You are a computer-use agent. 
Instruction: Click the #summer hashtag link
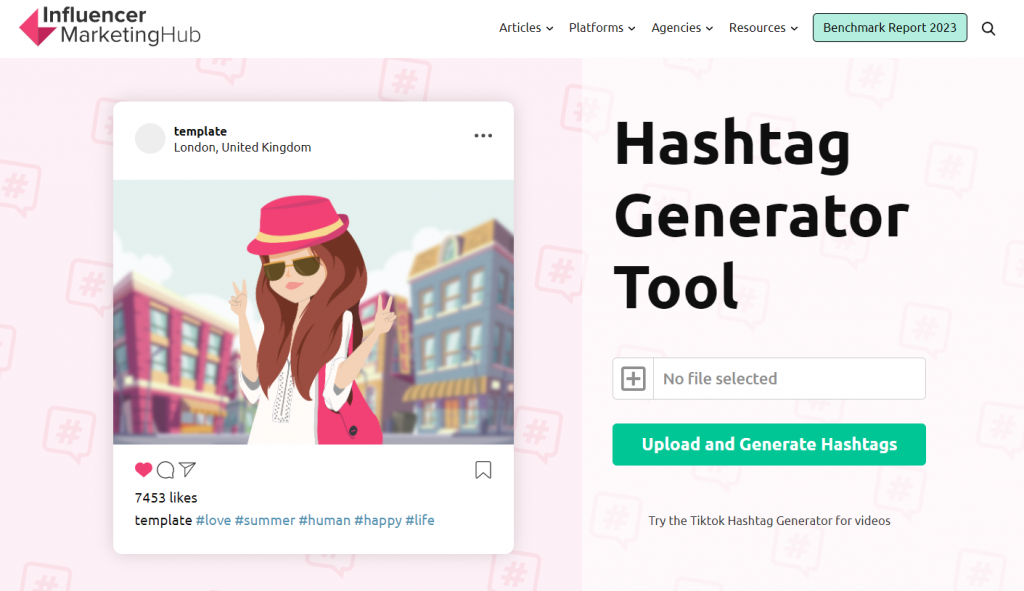[x=265, y=520]
